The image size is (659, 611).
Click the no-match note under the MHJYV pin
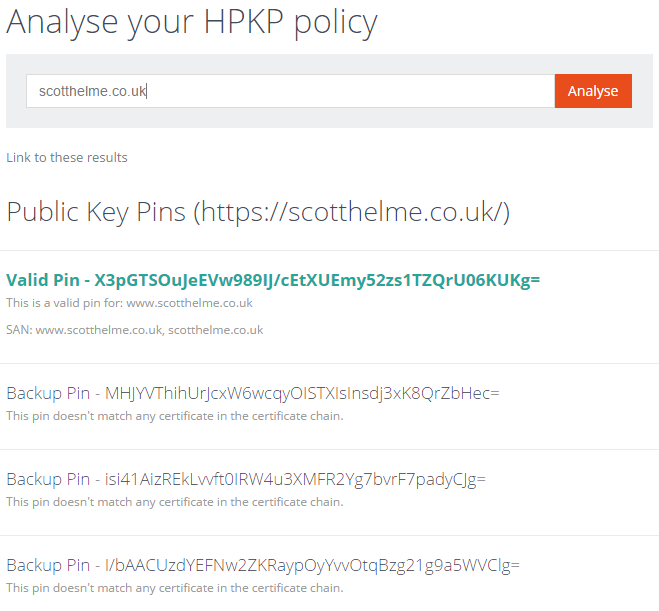point(174,416)
